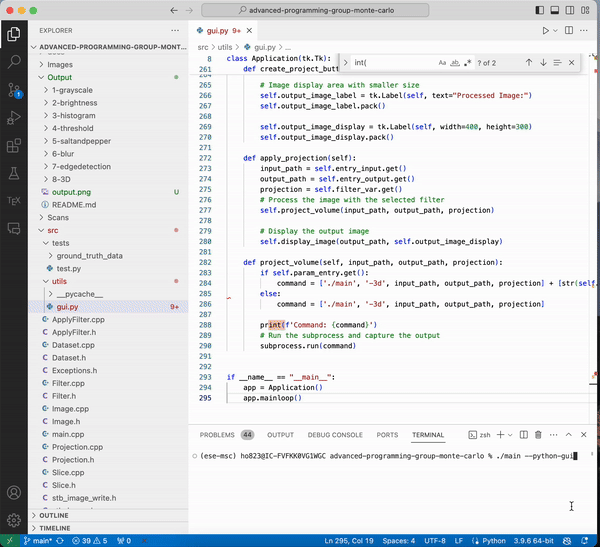600x547 pixels.
Task: Toggle Find in Selection
Action: tap(557, 62)
